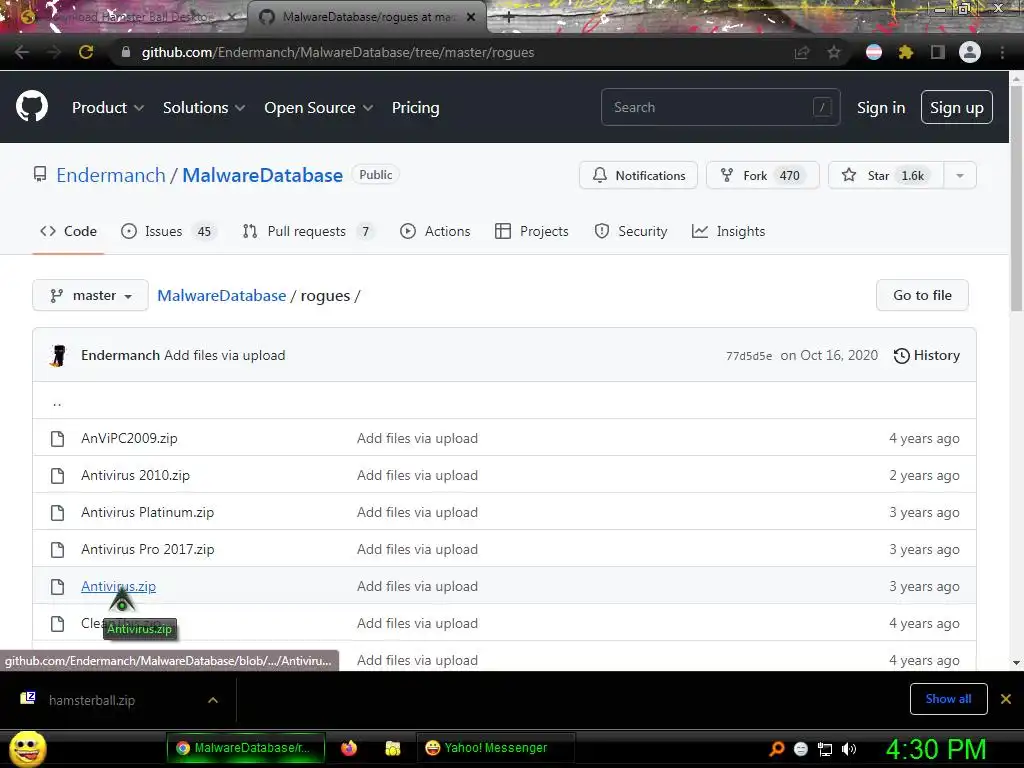Open the Pull requests tab
The height and width of the screenshot is (768, 1024).
click(308, 231)
